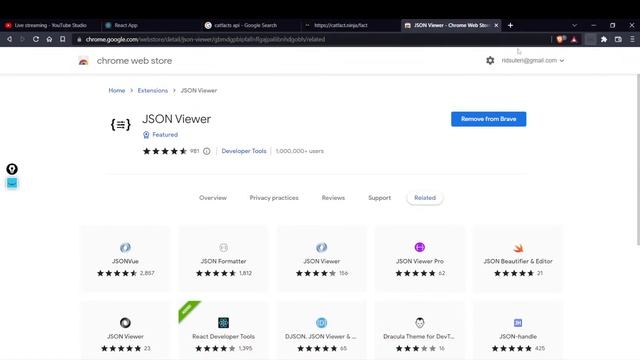Click the JSON Viewer Pro card title
This screenshot has height=360, width=640.
[420, 261]
